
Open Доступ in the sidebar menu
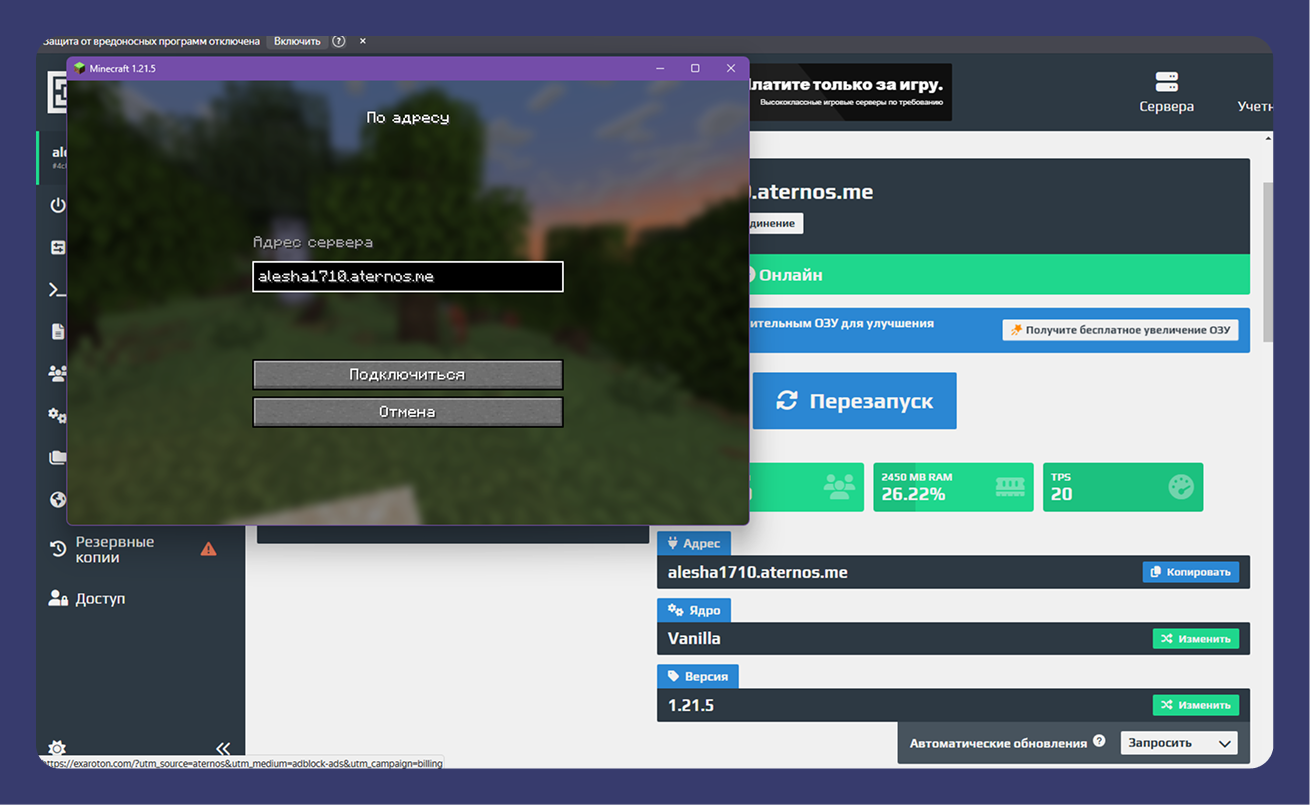click(x=100, y=599)
